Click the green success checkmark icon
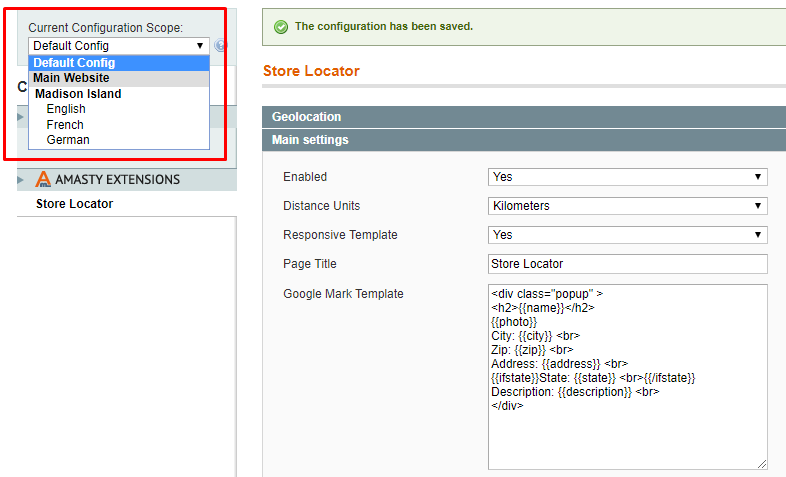Screen dimensions: 786x477 pos(279,26)
